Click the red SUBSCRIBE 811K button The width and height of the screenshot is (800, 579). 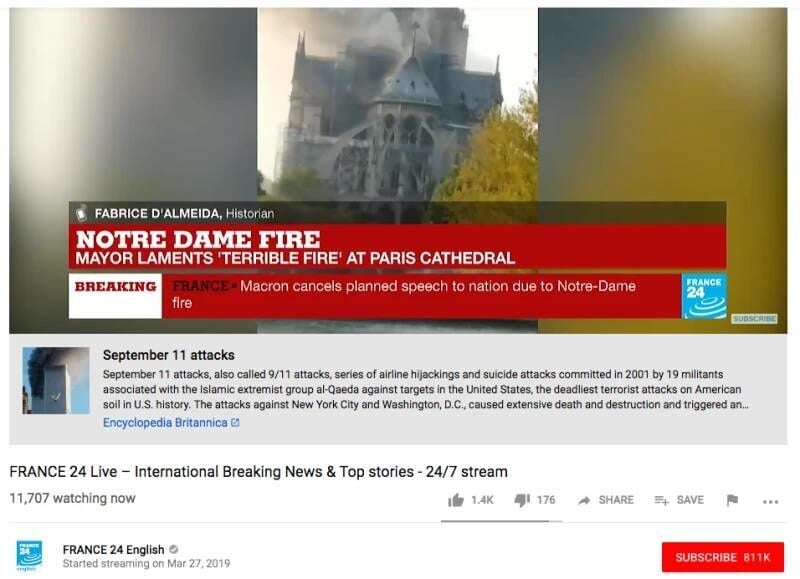tap(722, 557)
